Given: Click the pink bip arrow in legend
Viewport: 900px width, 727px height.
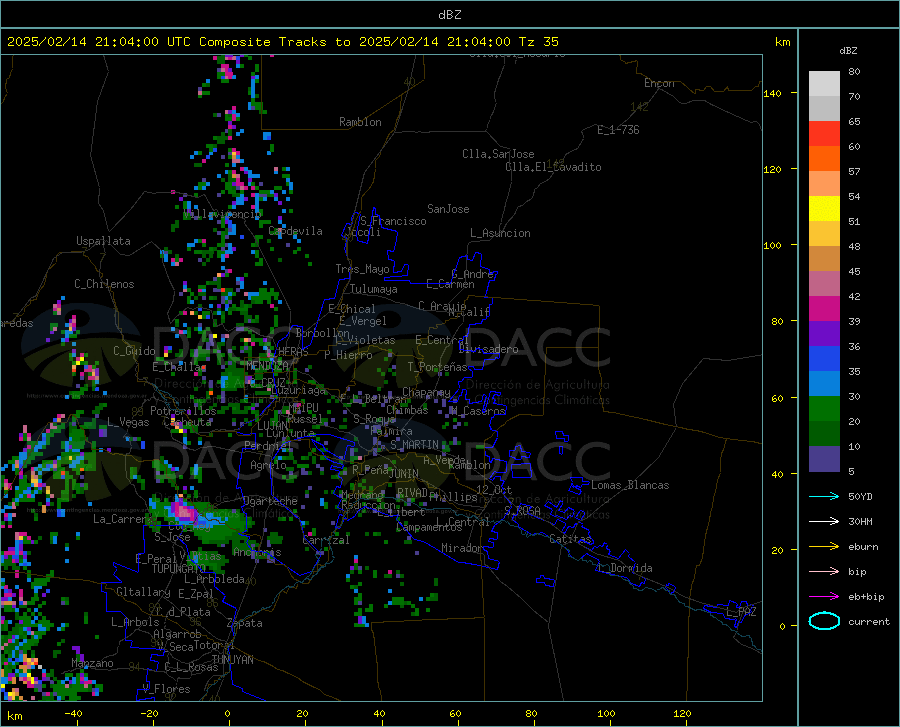Looking at the screenshot, I should 824,572.
